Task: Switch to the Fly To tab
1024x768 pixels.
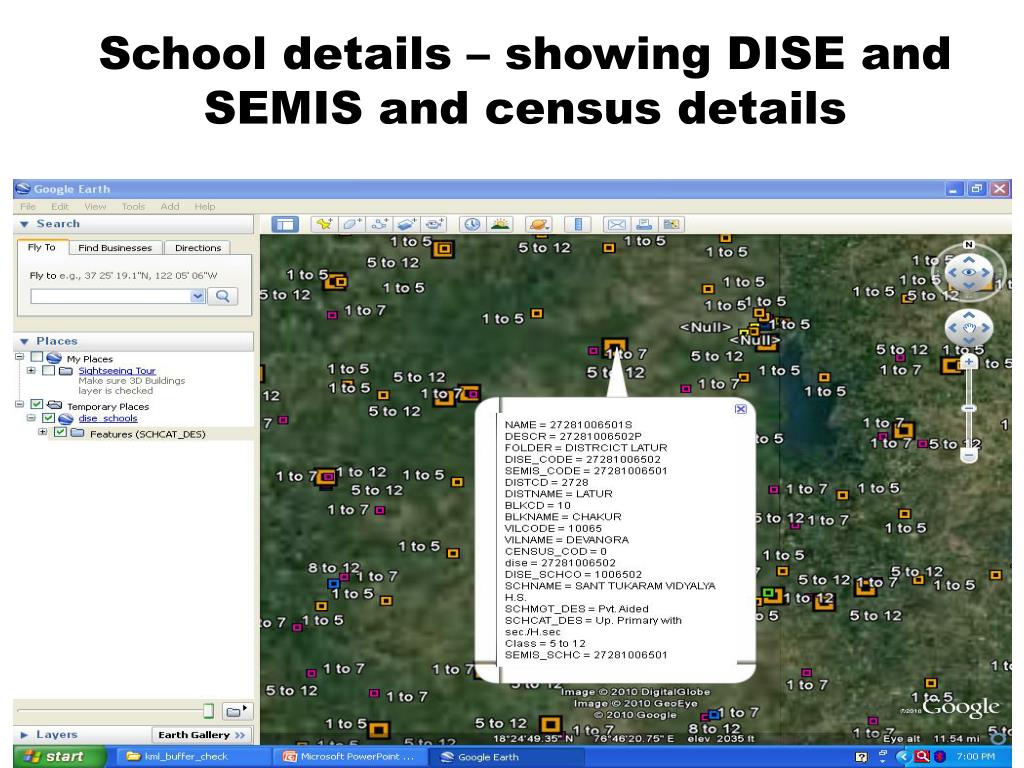Action: [x=42, y=248]
